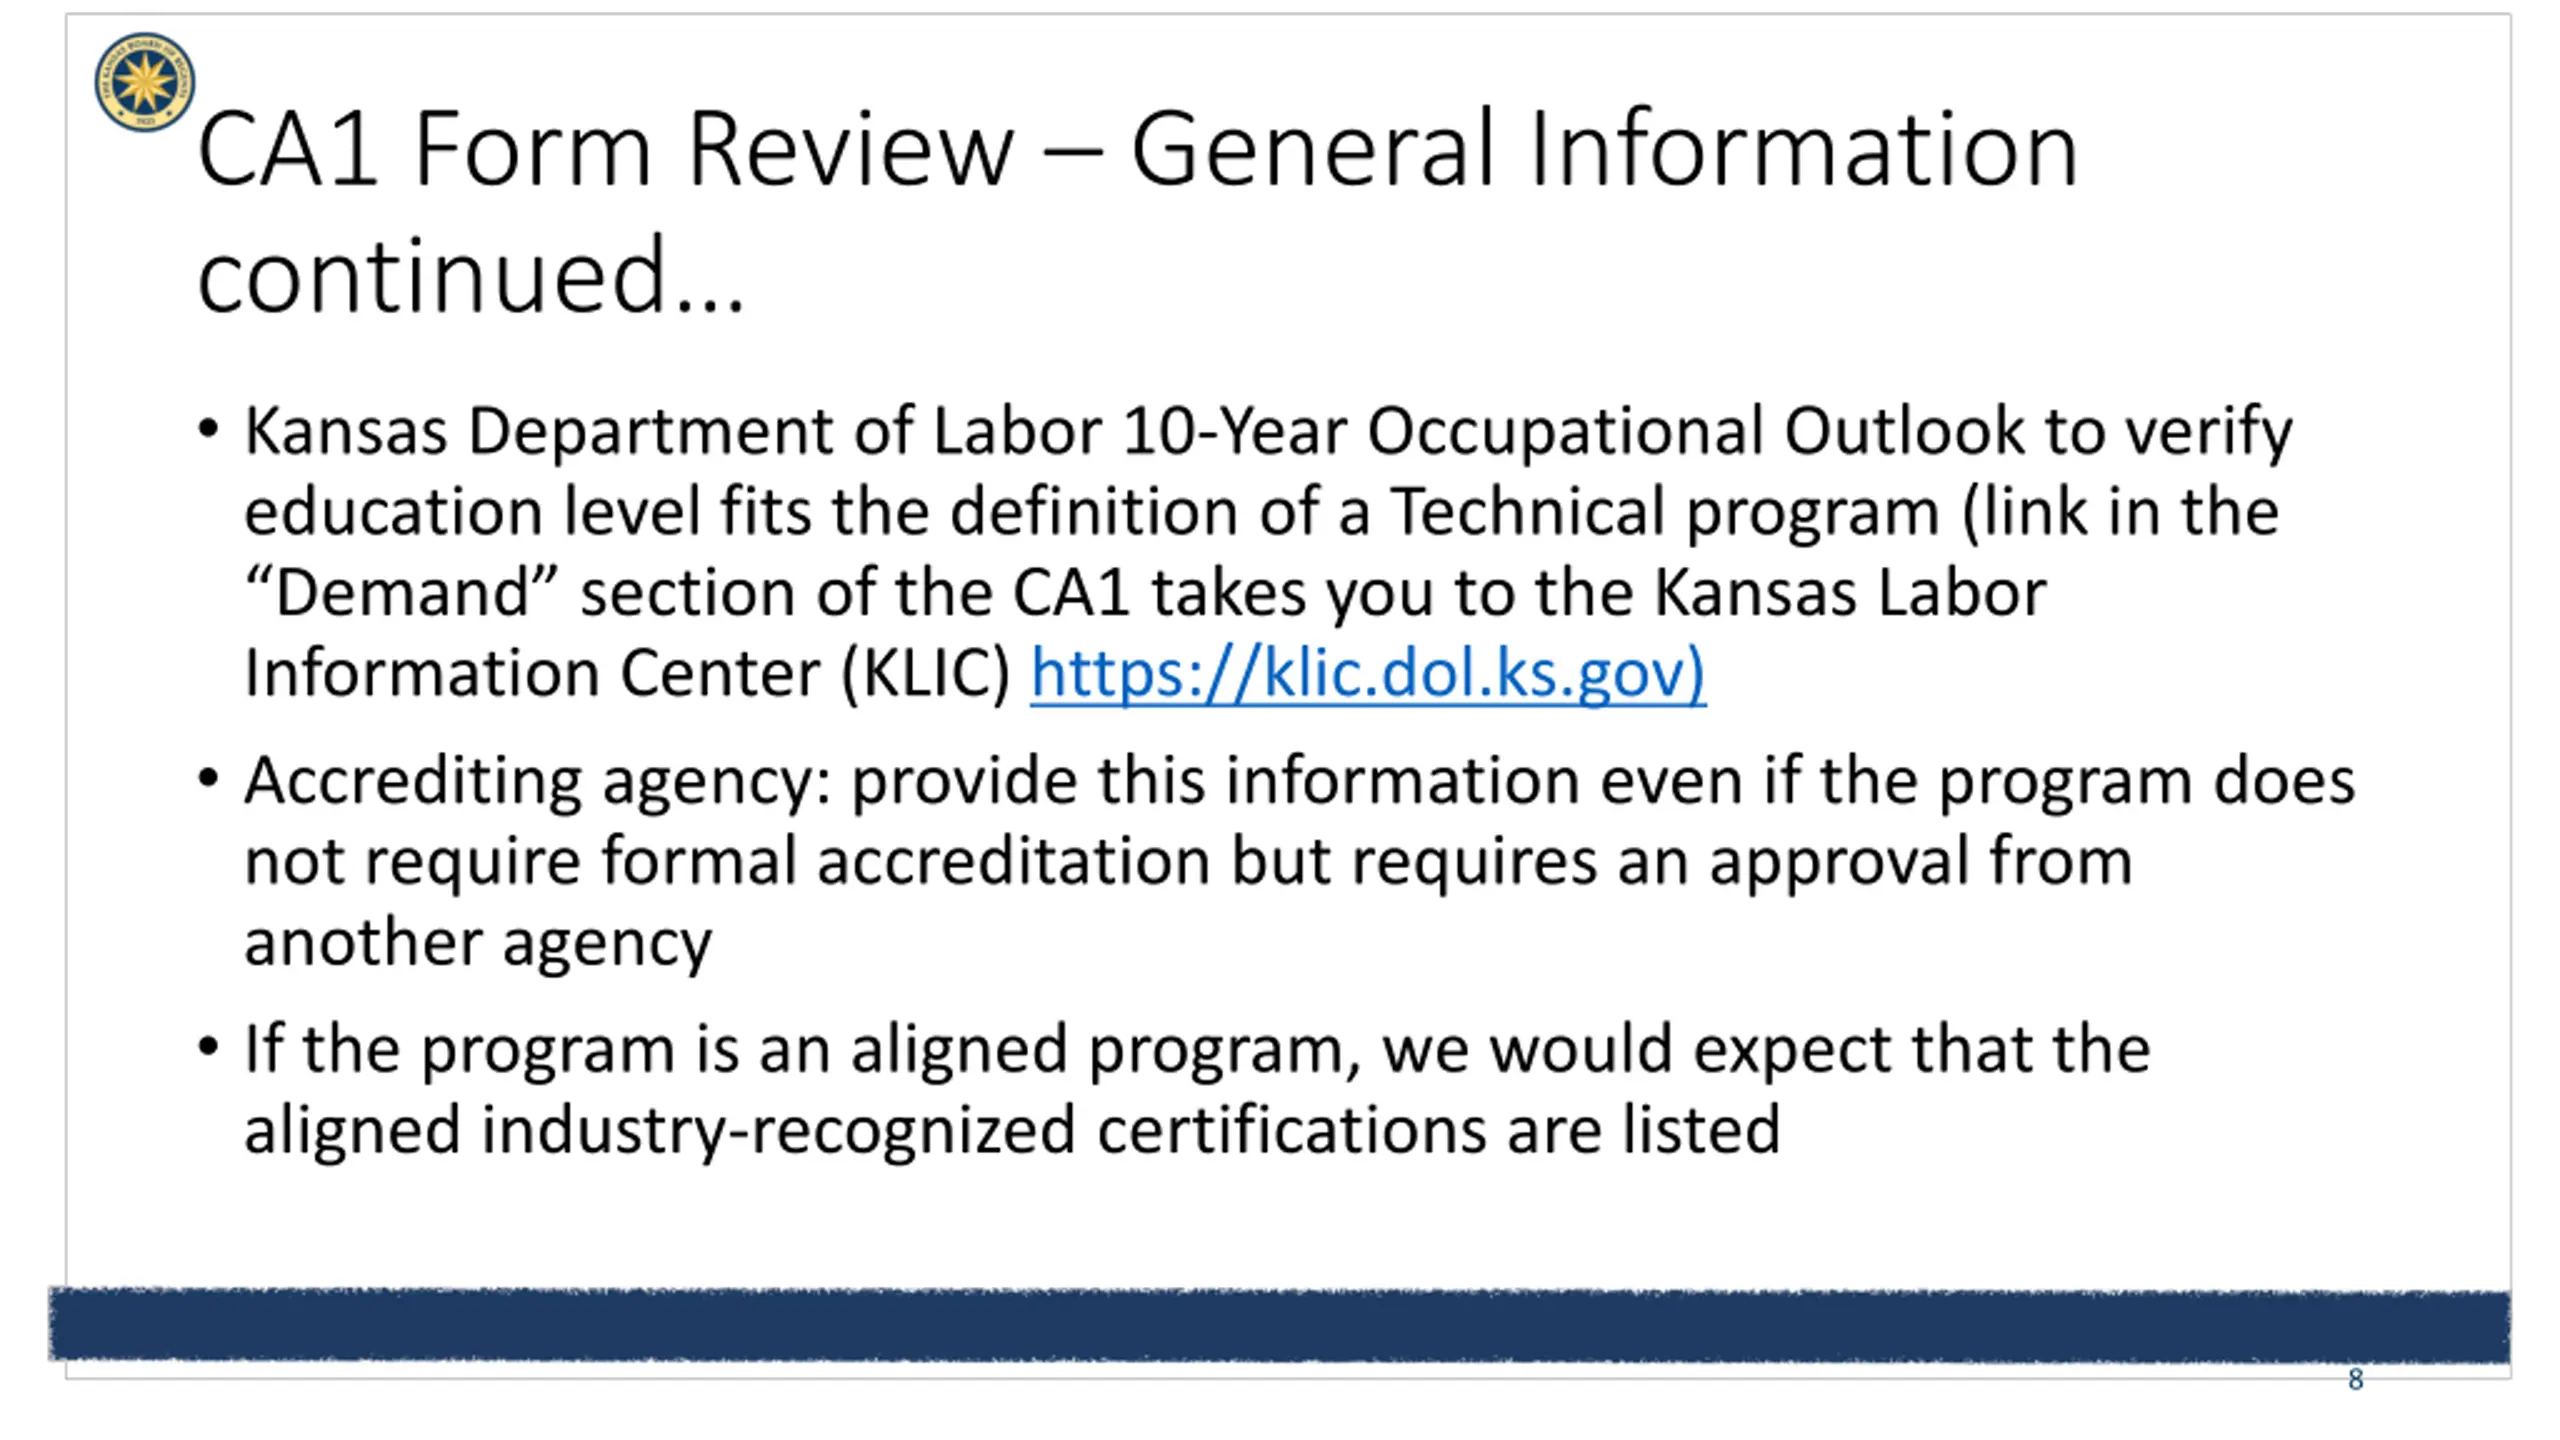Screen dimensions: 2560x1440
Task: Click the dark blue footer bar
Action: [x=1279, y=1325]
